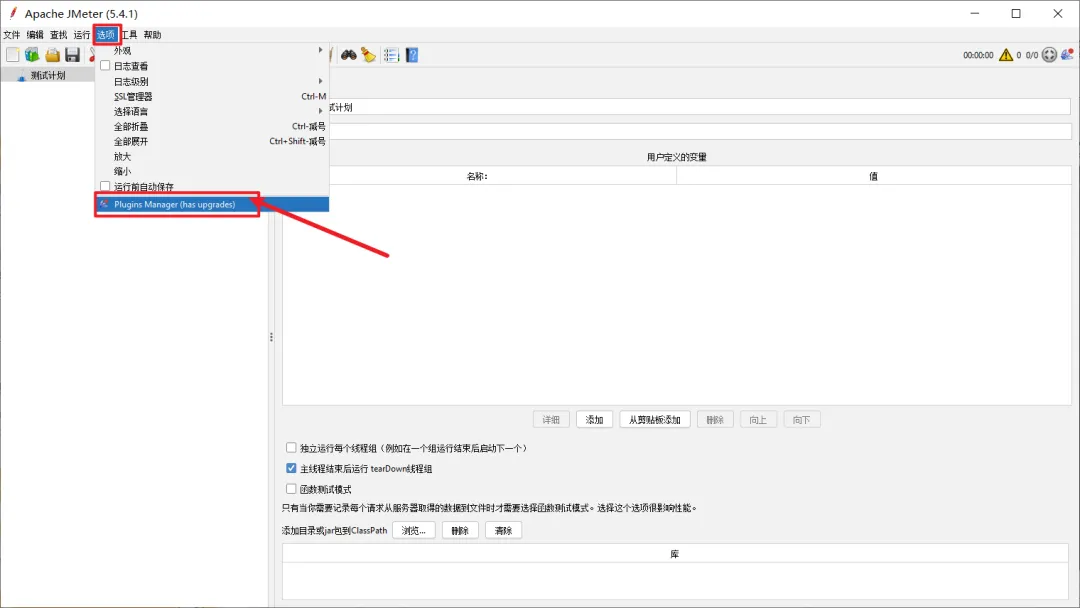Click the 向上 button
The width and height of the screenshot is (1080, 608).
(758, 419)
